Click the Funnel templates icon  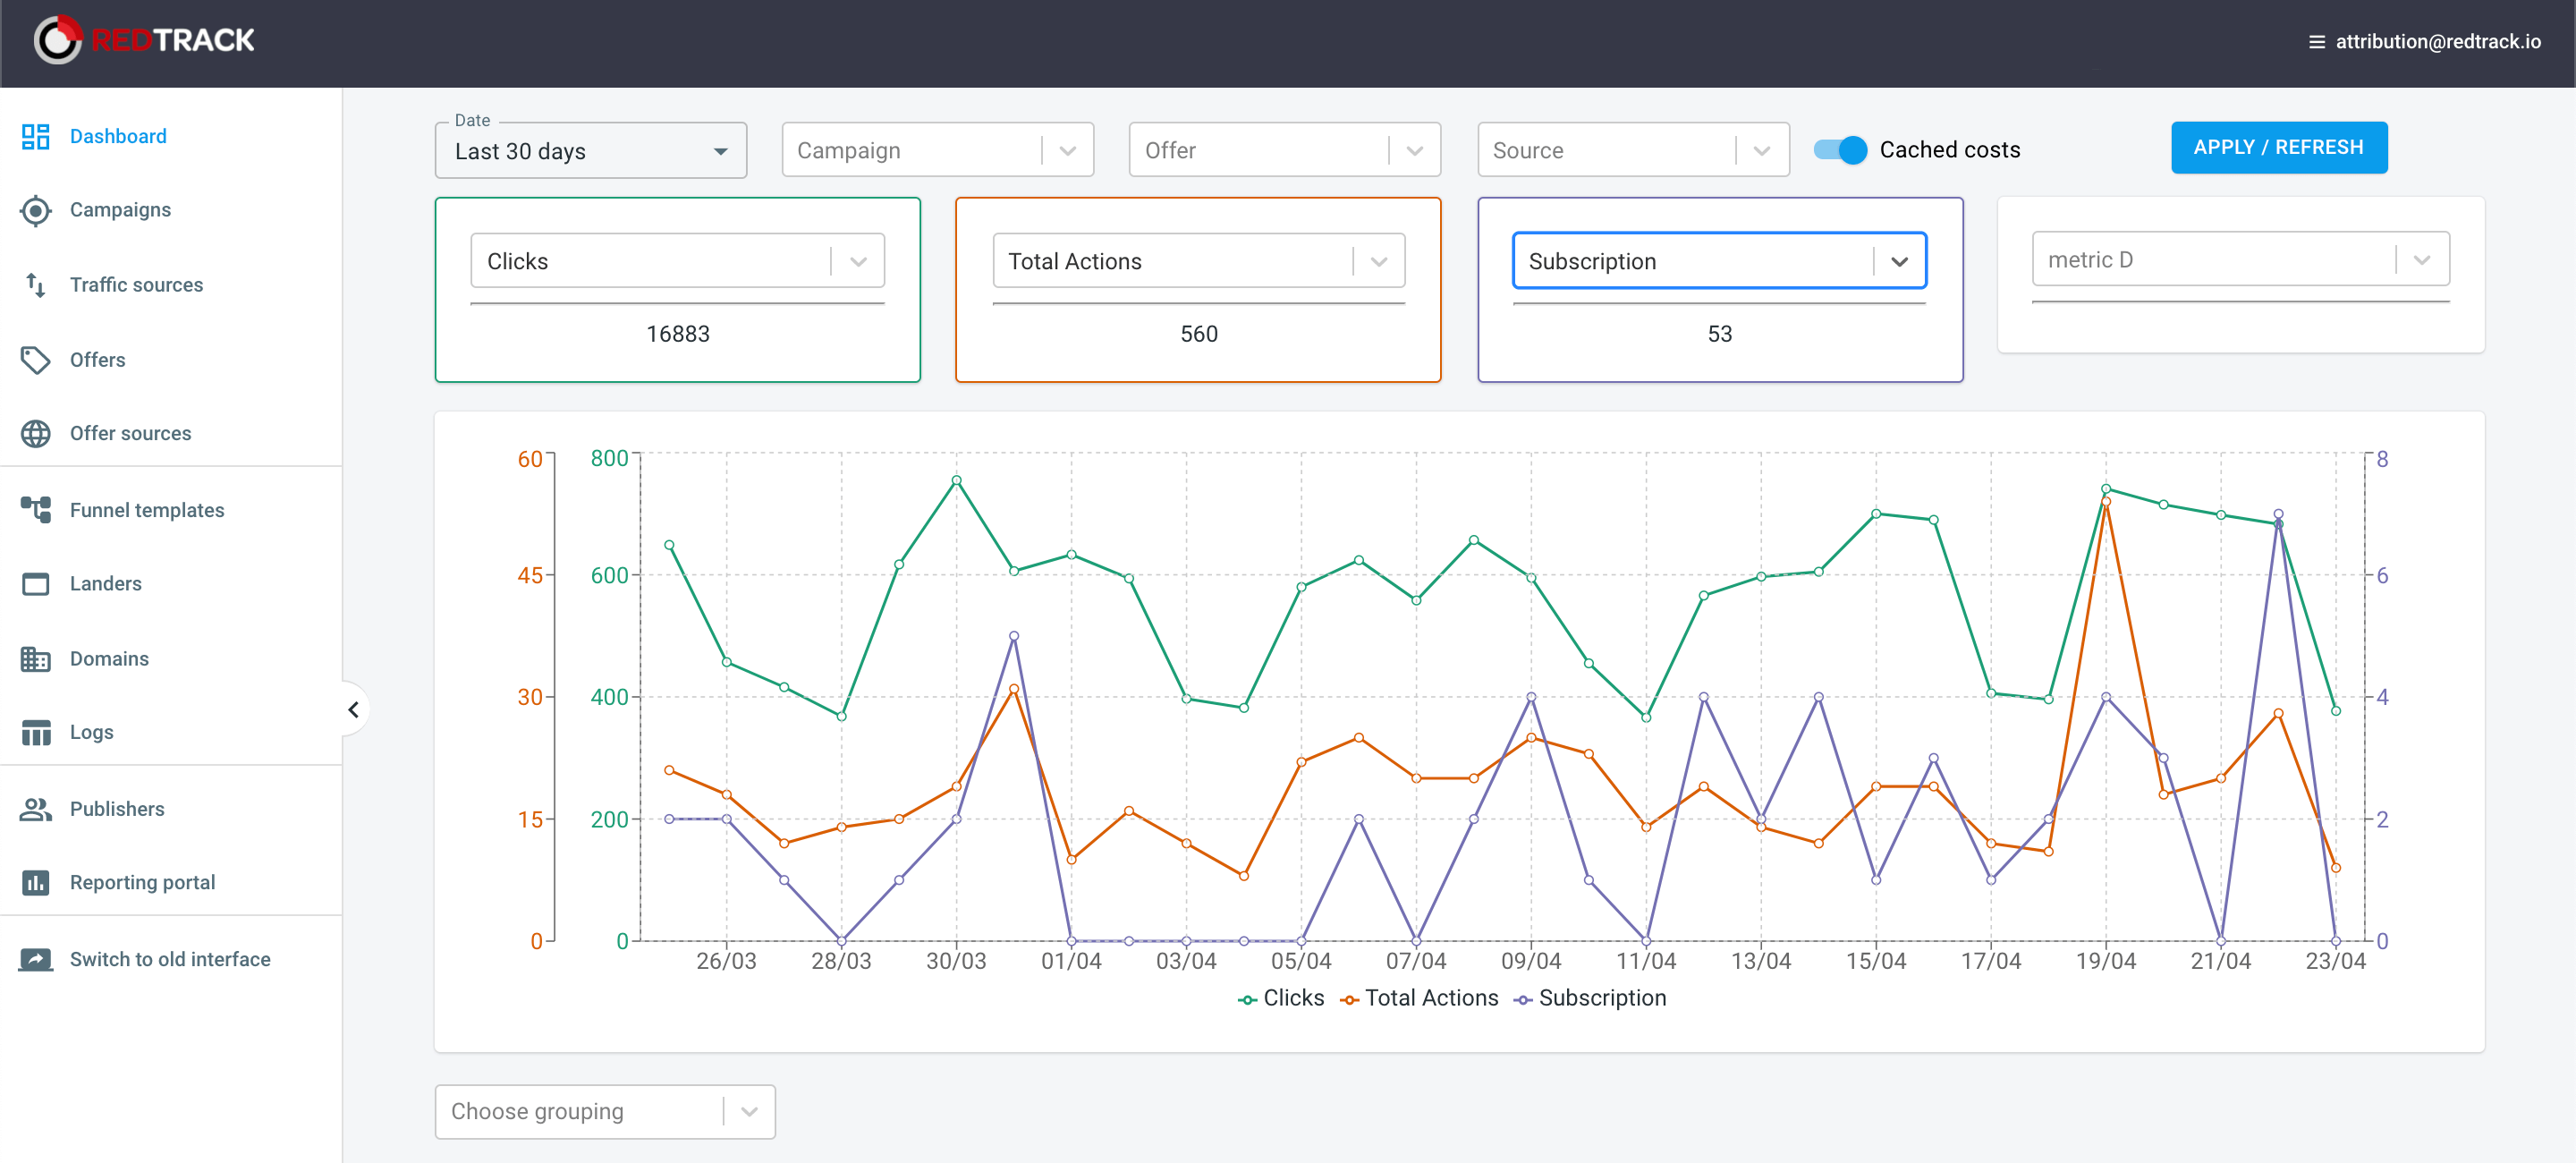(36, 510)
